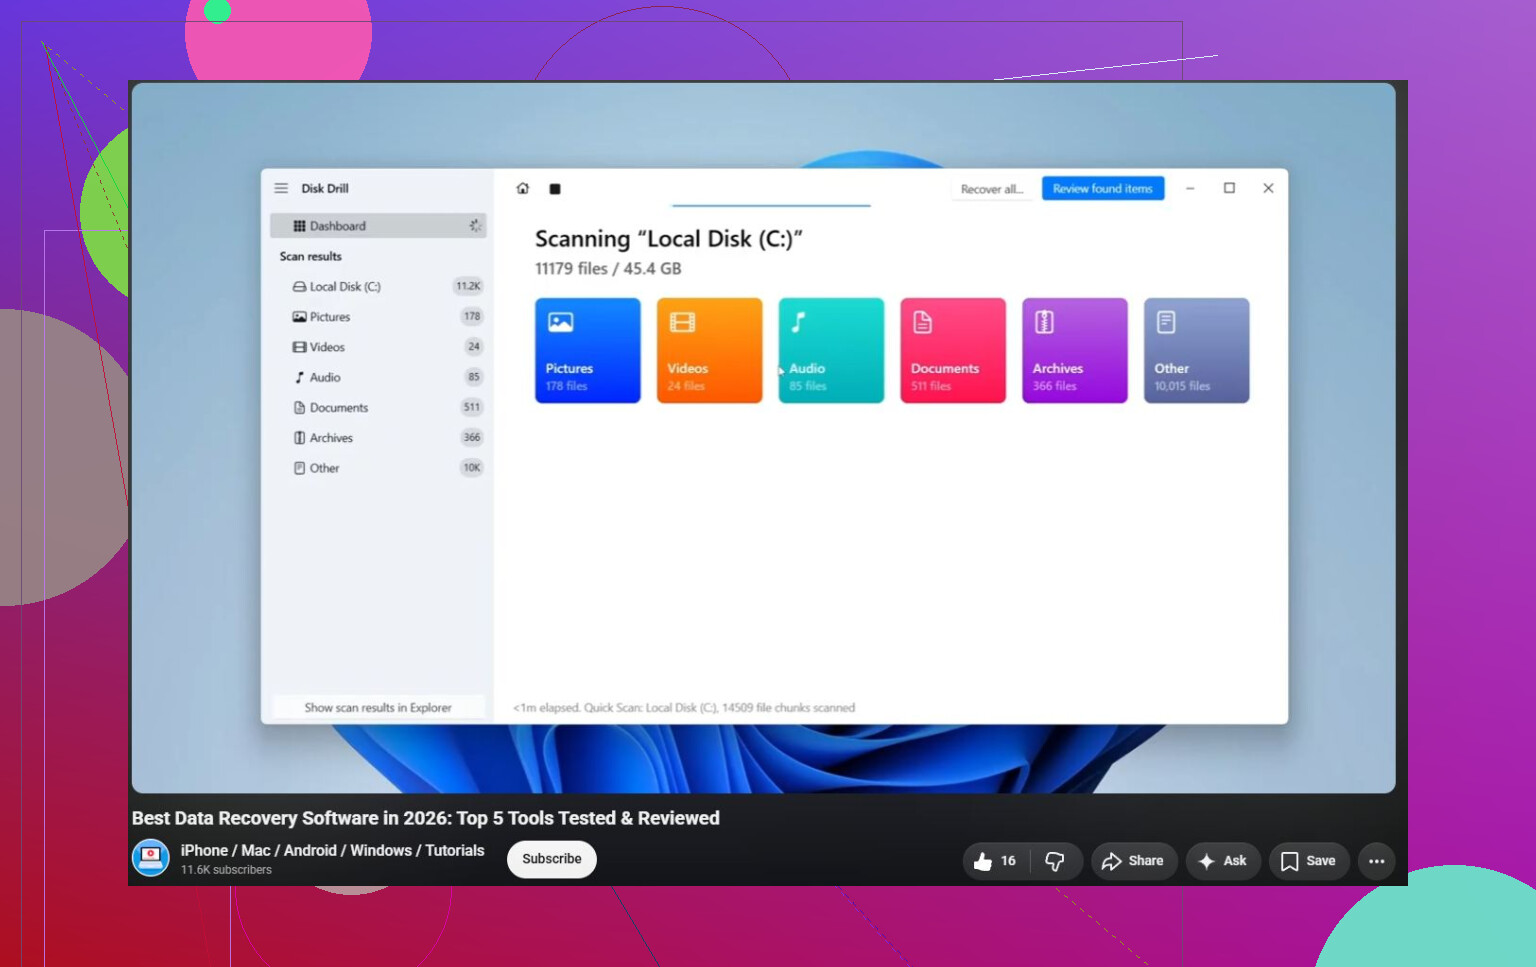Go to Disk Drill home screen icon
This screenshot has height=967, width=1536.
[x=522, y=188]
